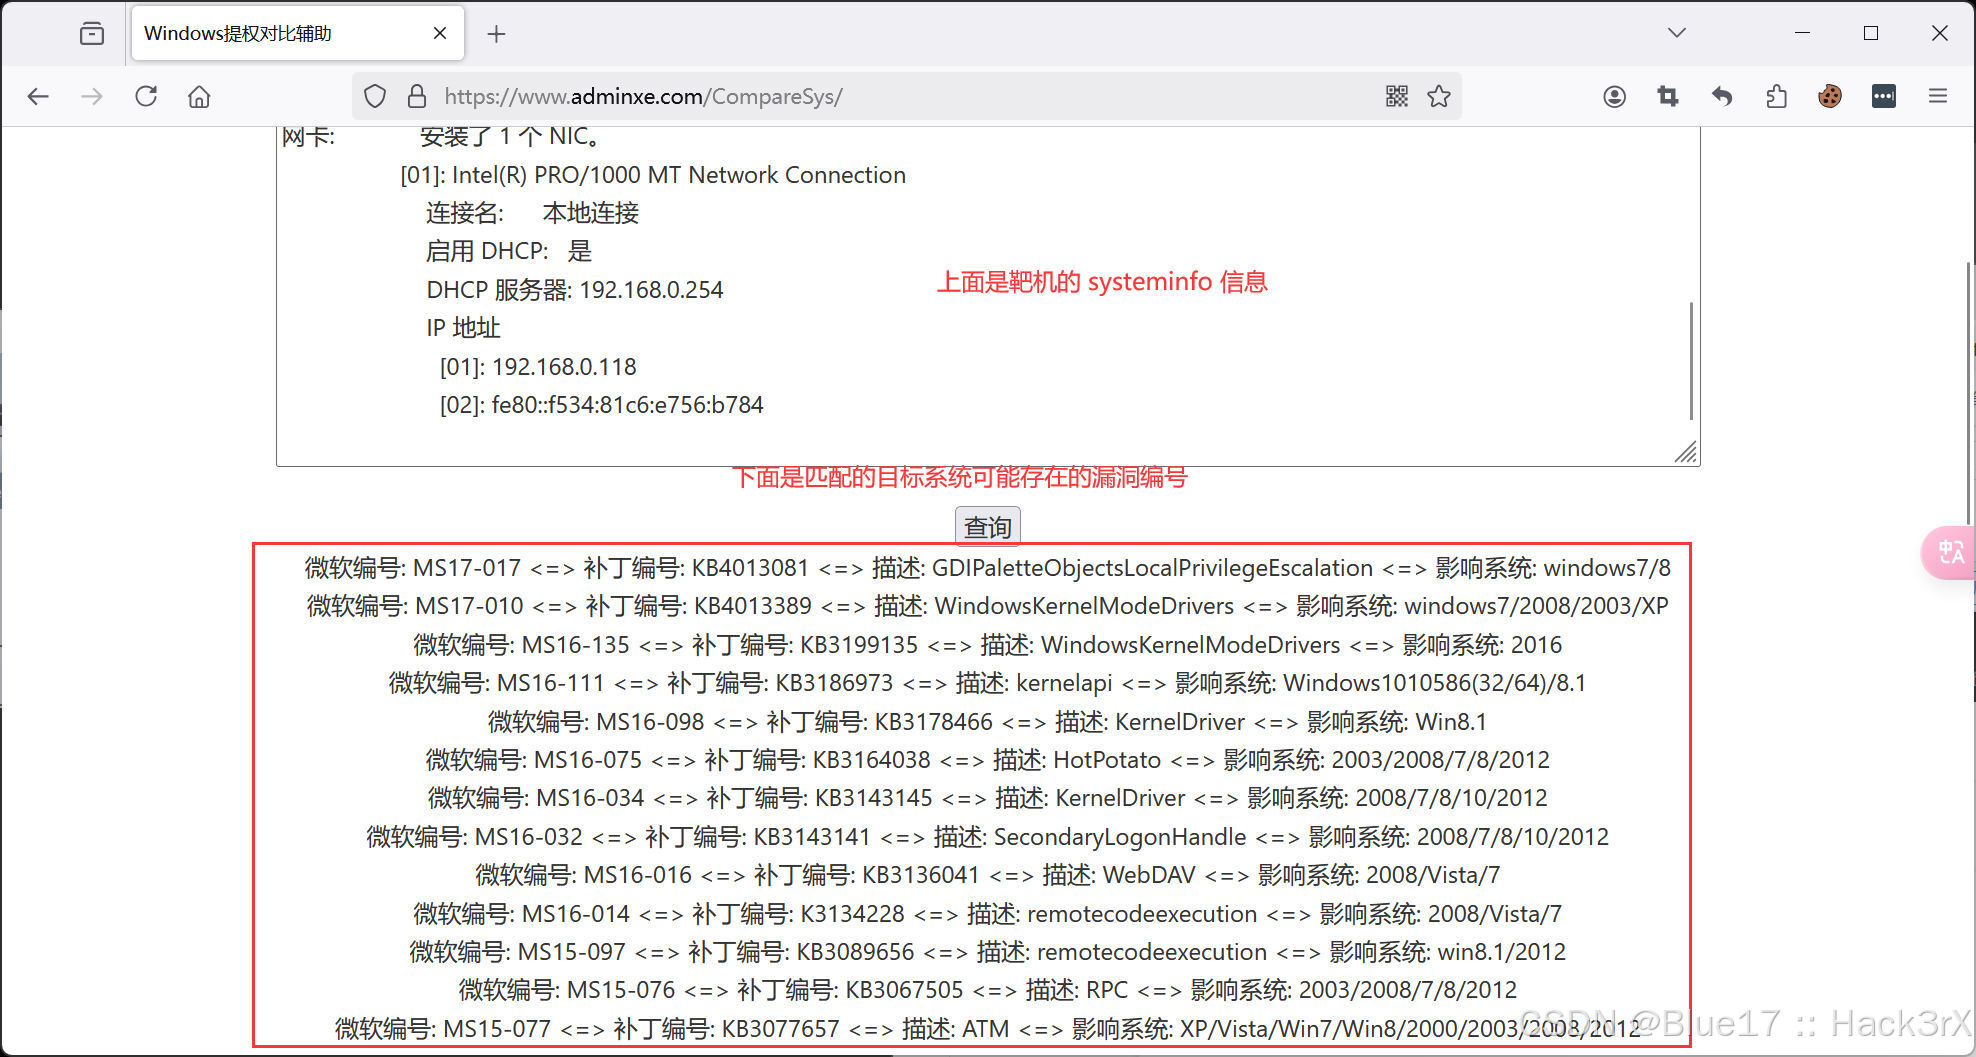Screen dimensions: 1976x1057
Task: Click the MS15-077 ATM result row
Action: [x=988, y=1029]
